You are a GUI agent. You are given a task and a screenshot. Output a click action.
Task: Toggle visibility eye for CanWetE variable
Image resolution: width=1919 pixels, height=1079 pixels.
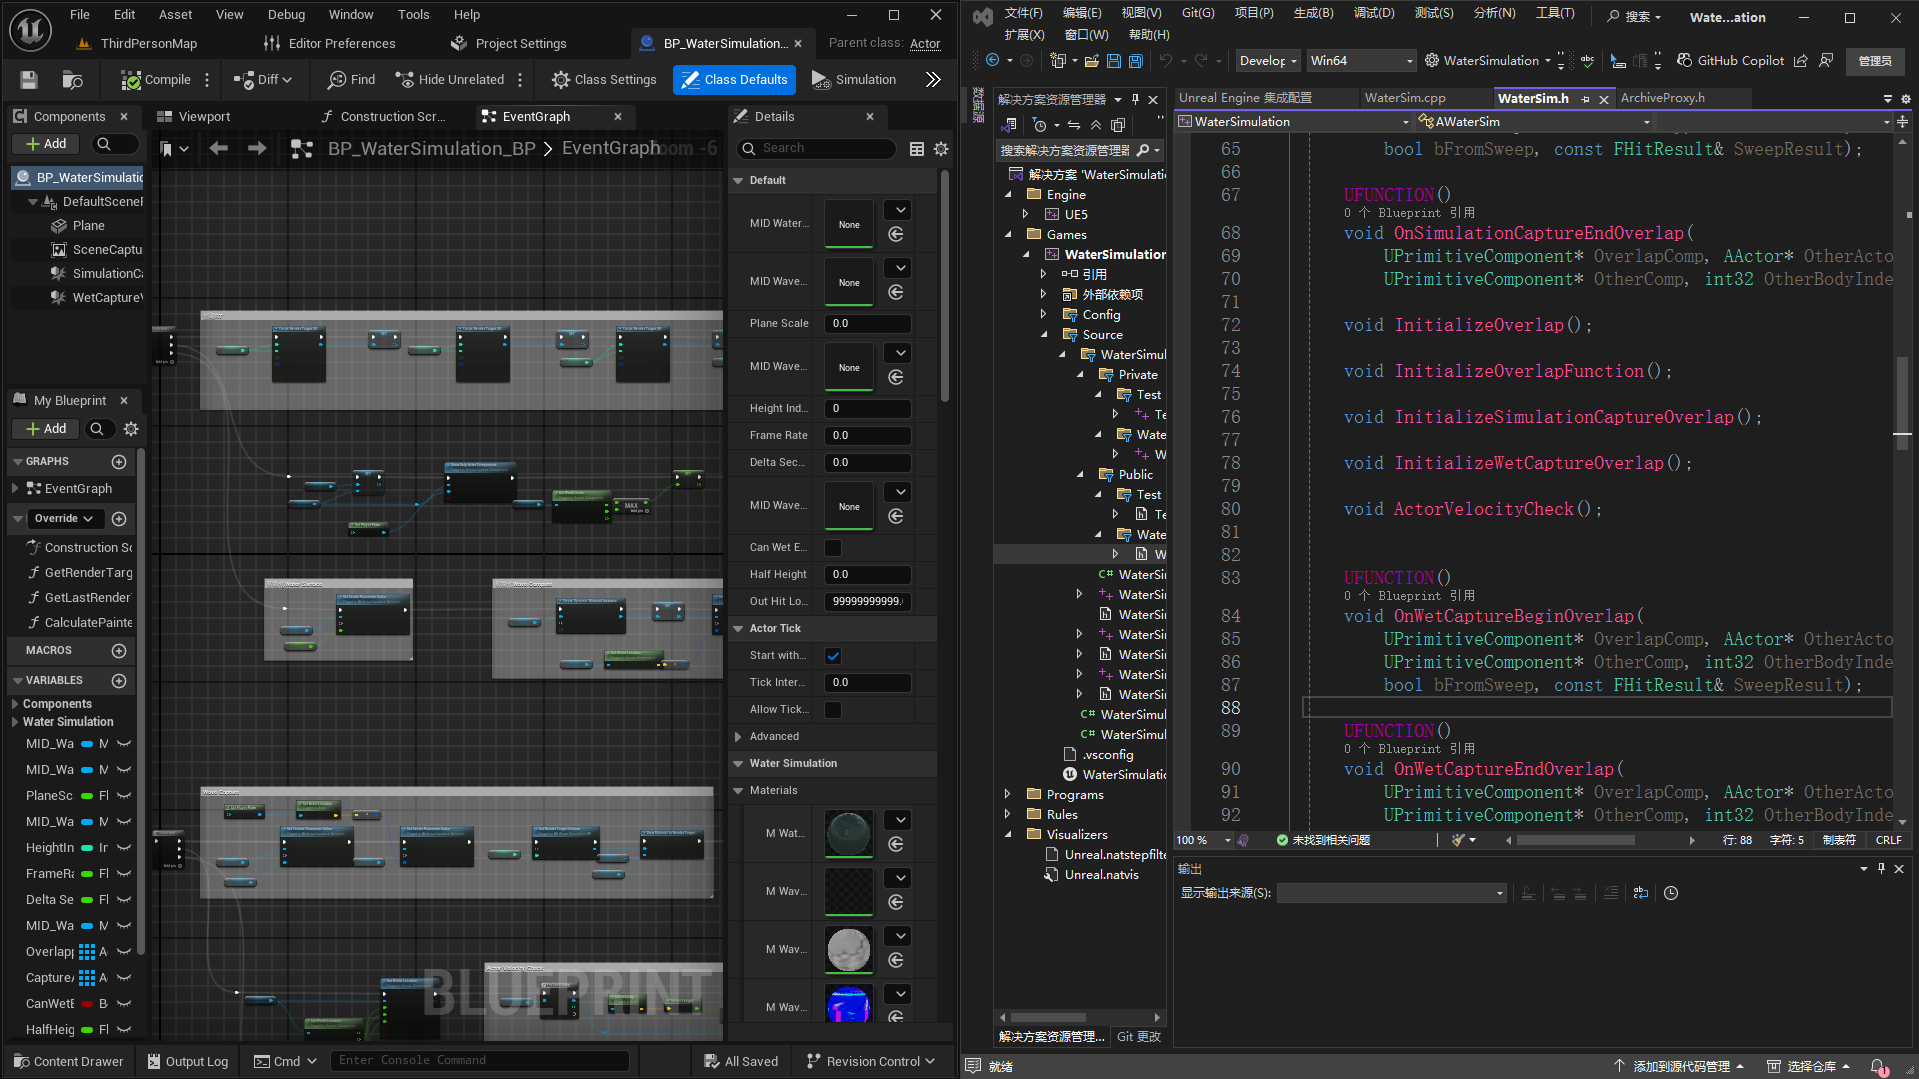(x=124, y=1004)
